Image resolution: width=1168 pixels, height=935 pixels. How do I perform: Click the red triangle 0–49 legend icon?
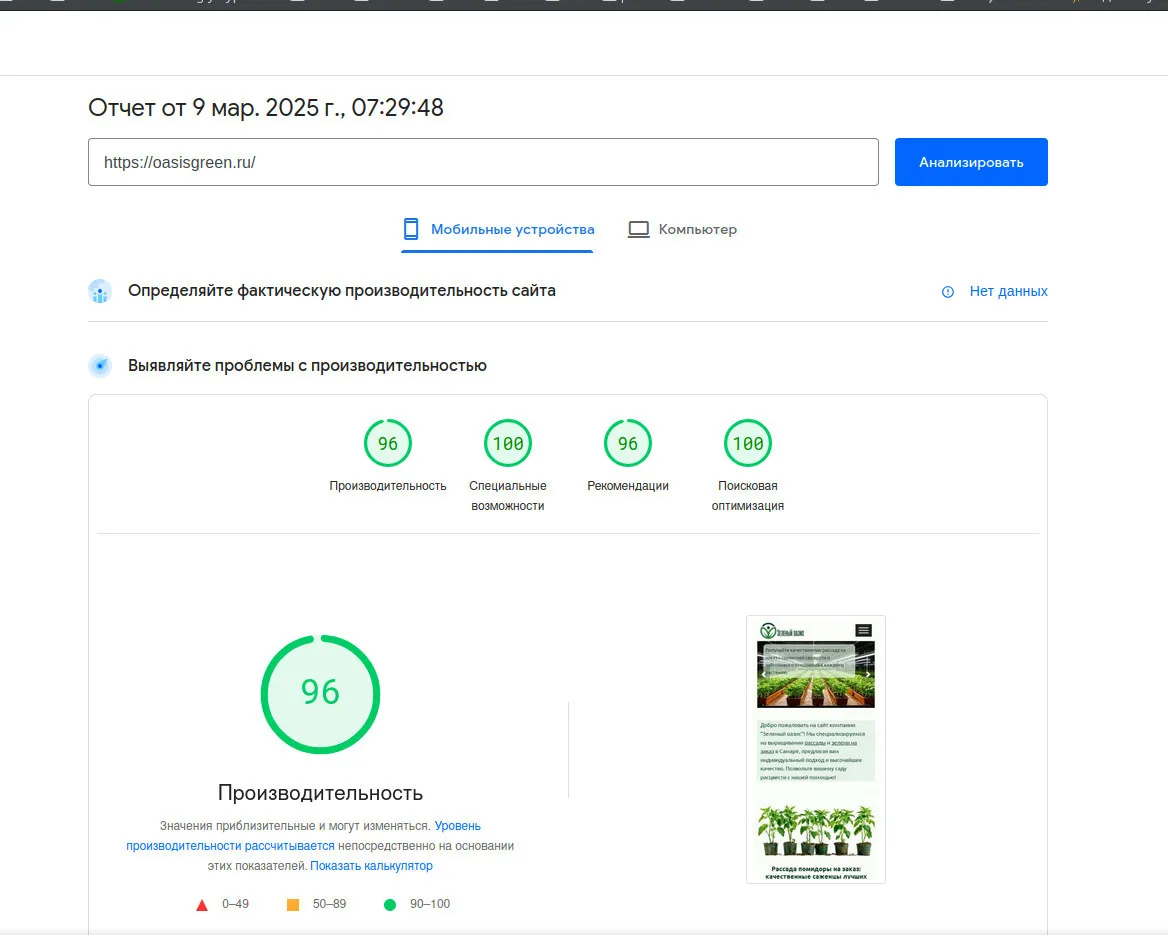tap(202, 905)
